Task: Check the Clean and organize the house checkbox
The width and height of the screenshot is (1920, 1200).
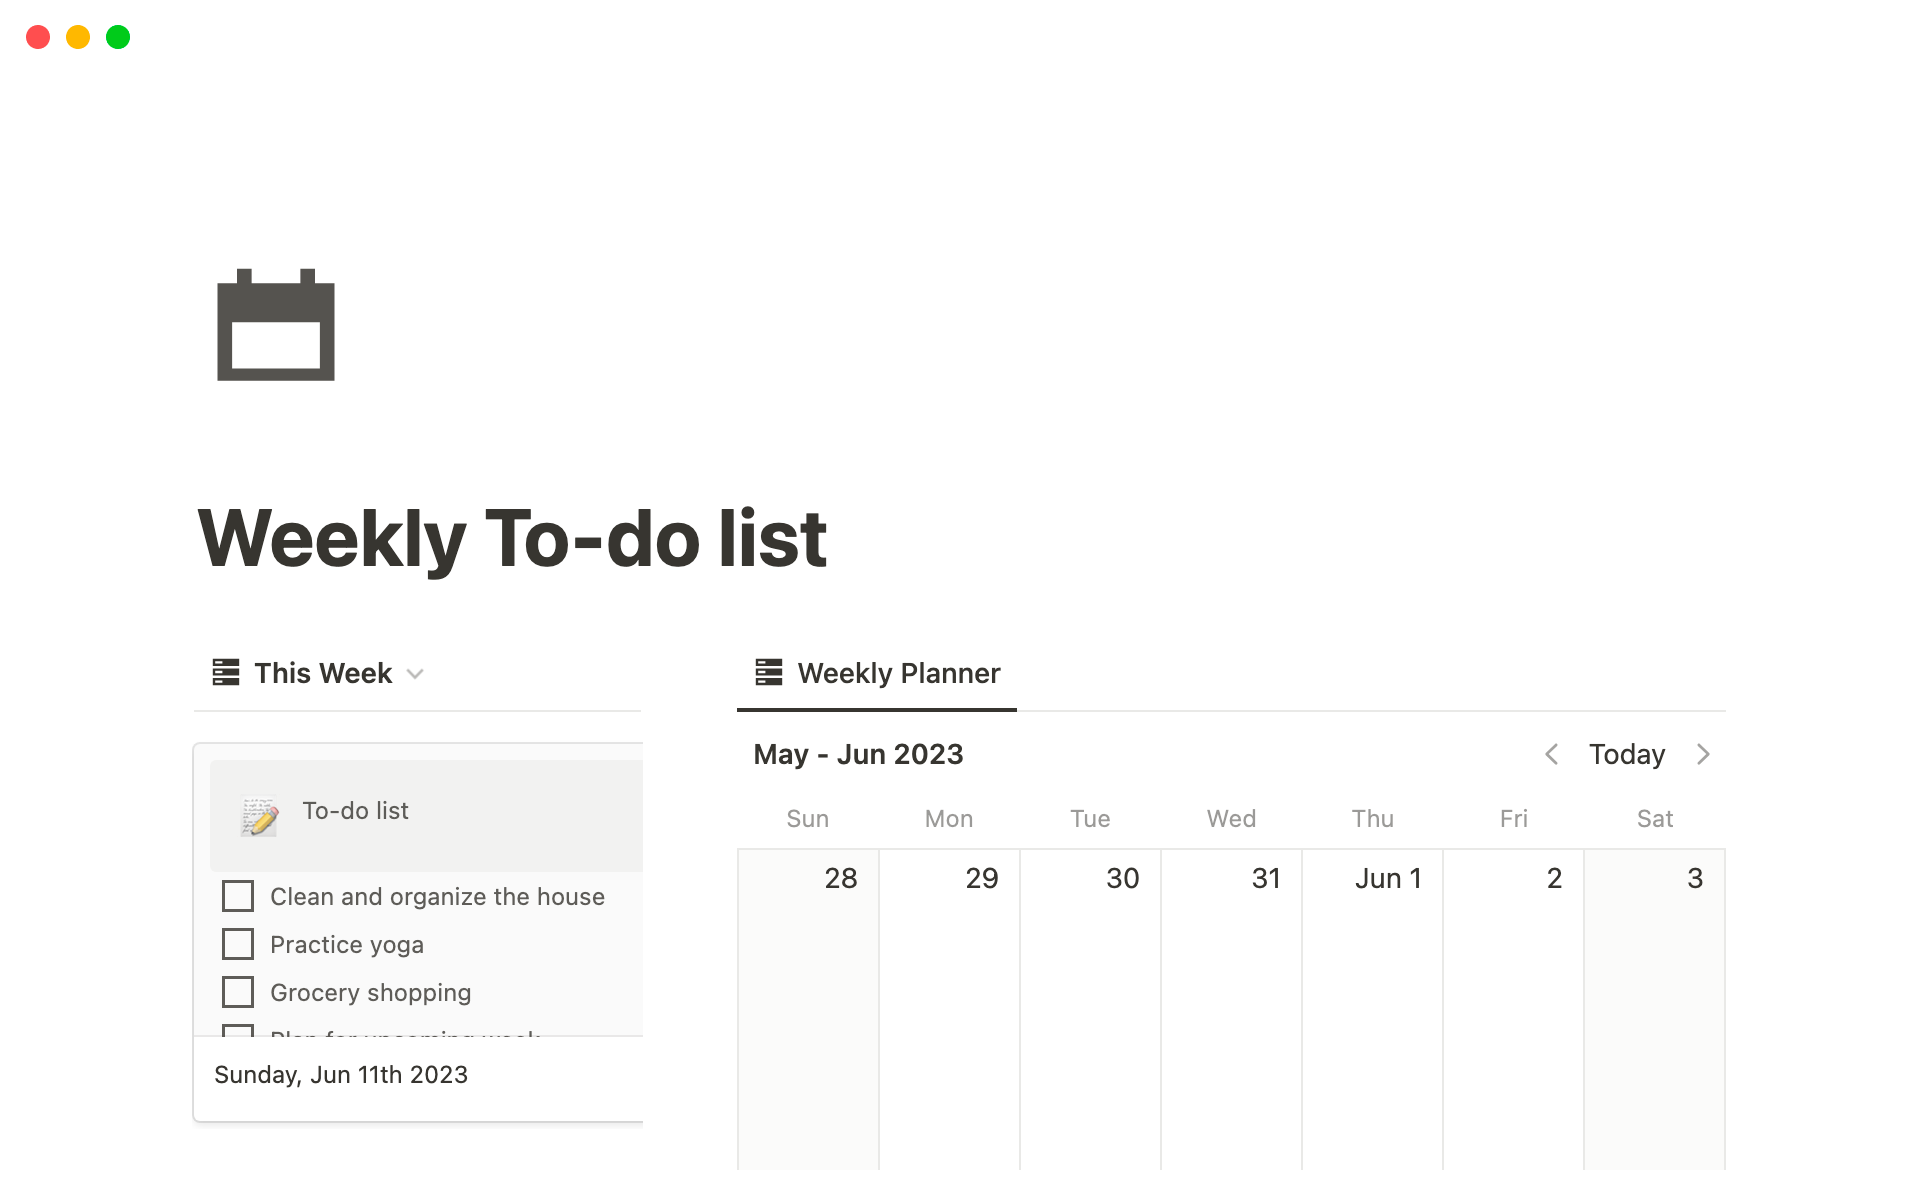Action: pos(238,896)
